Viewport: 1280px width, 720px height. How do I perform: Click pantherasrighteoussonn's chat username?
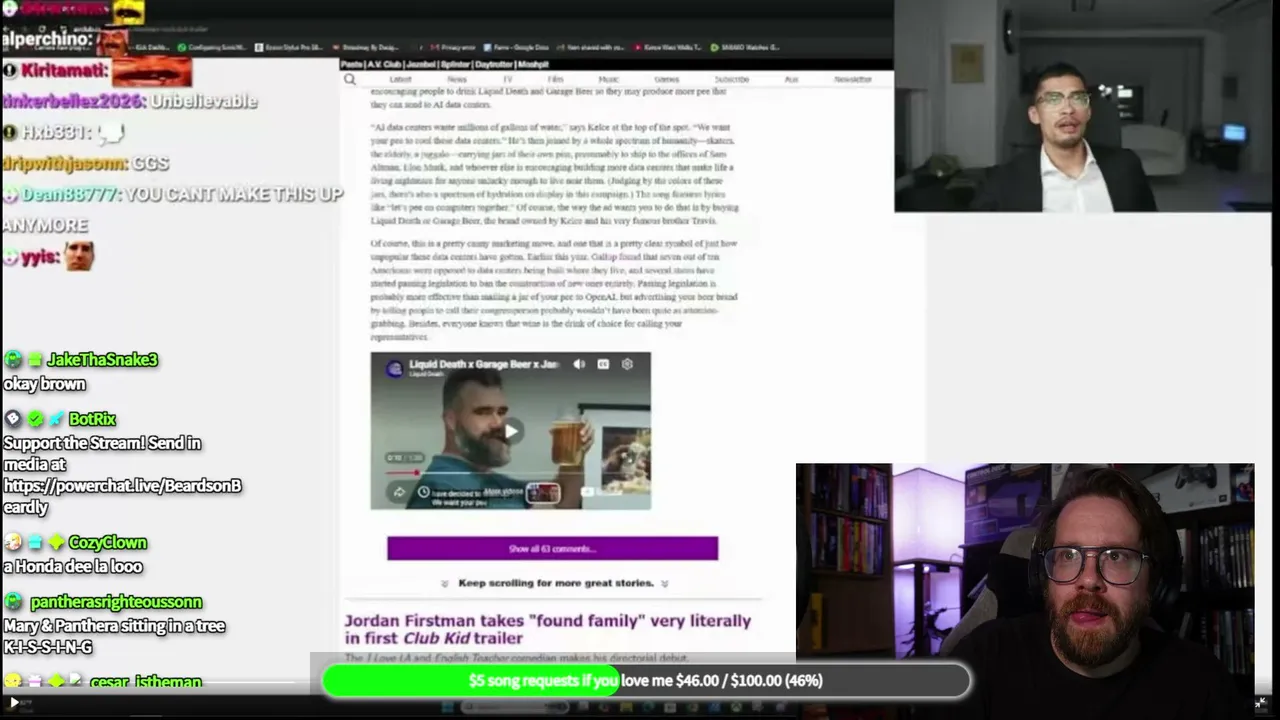(116, 602)
